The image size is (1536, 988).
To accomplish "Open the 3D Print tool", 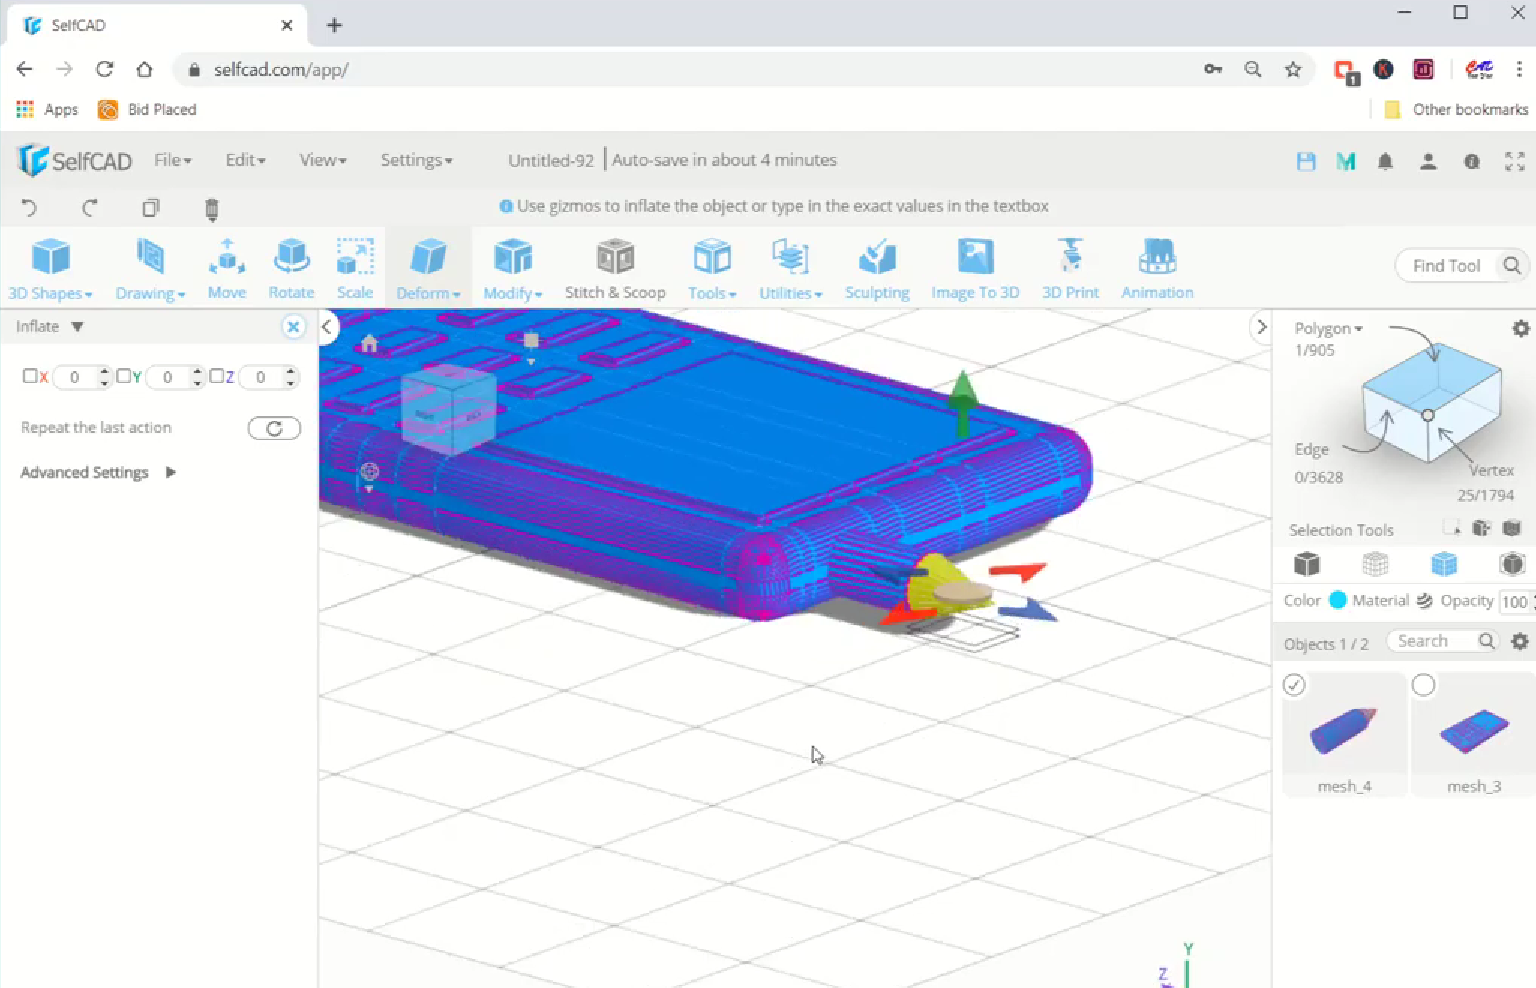I will click(1070, 269).
